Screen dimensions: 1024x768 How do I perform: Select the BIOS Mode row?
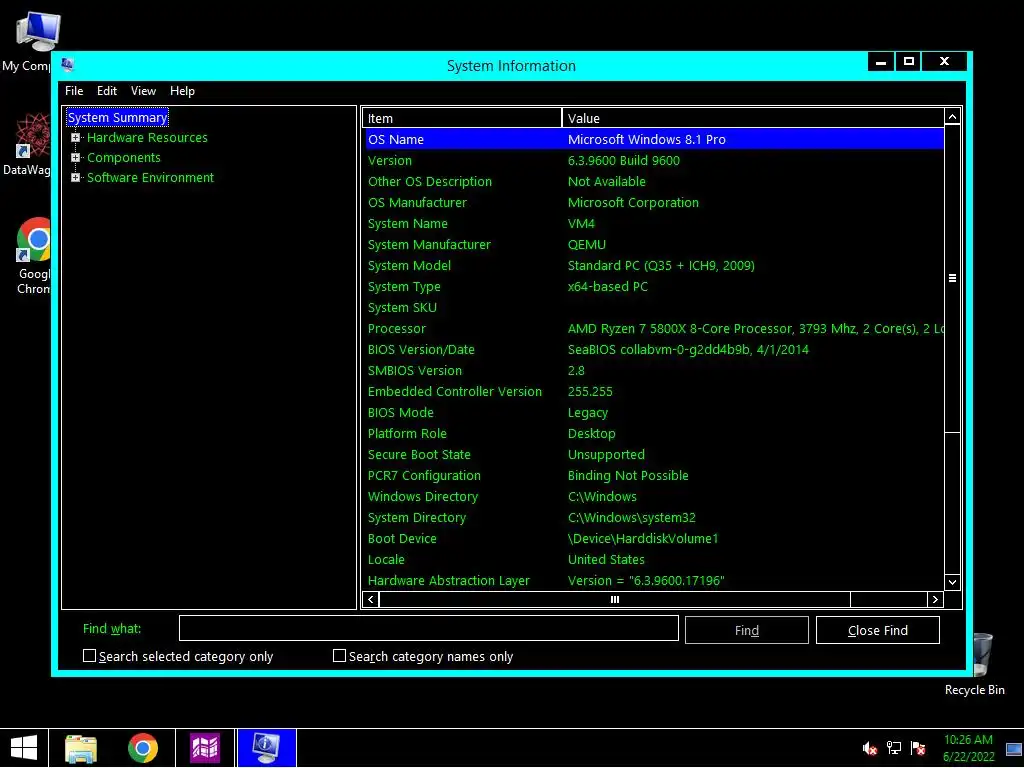coord(654,413)
